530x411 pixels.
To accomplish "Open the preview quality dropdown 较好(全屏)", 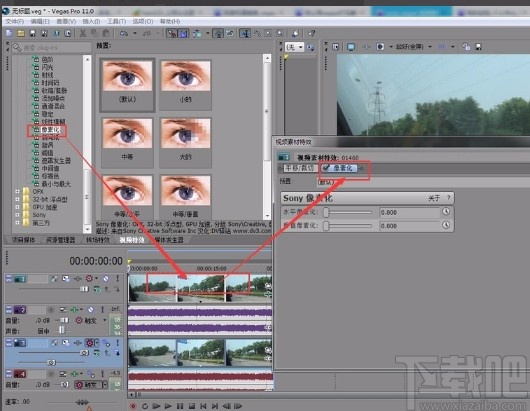I will pyautogui.click(x=414, y=47).
